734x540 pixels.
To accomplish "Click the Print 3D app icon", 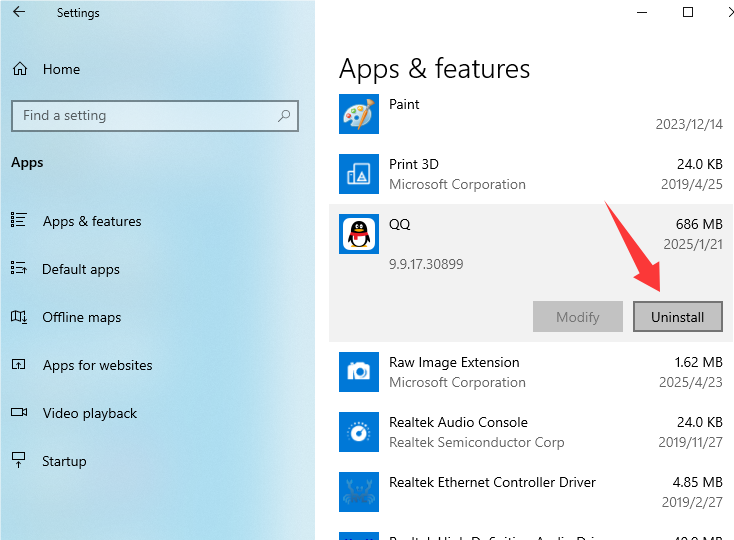I will point(358,174).
